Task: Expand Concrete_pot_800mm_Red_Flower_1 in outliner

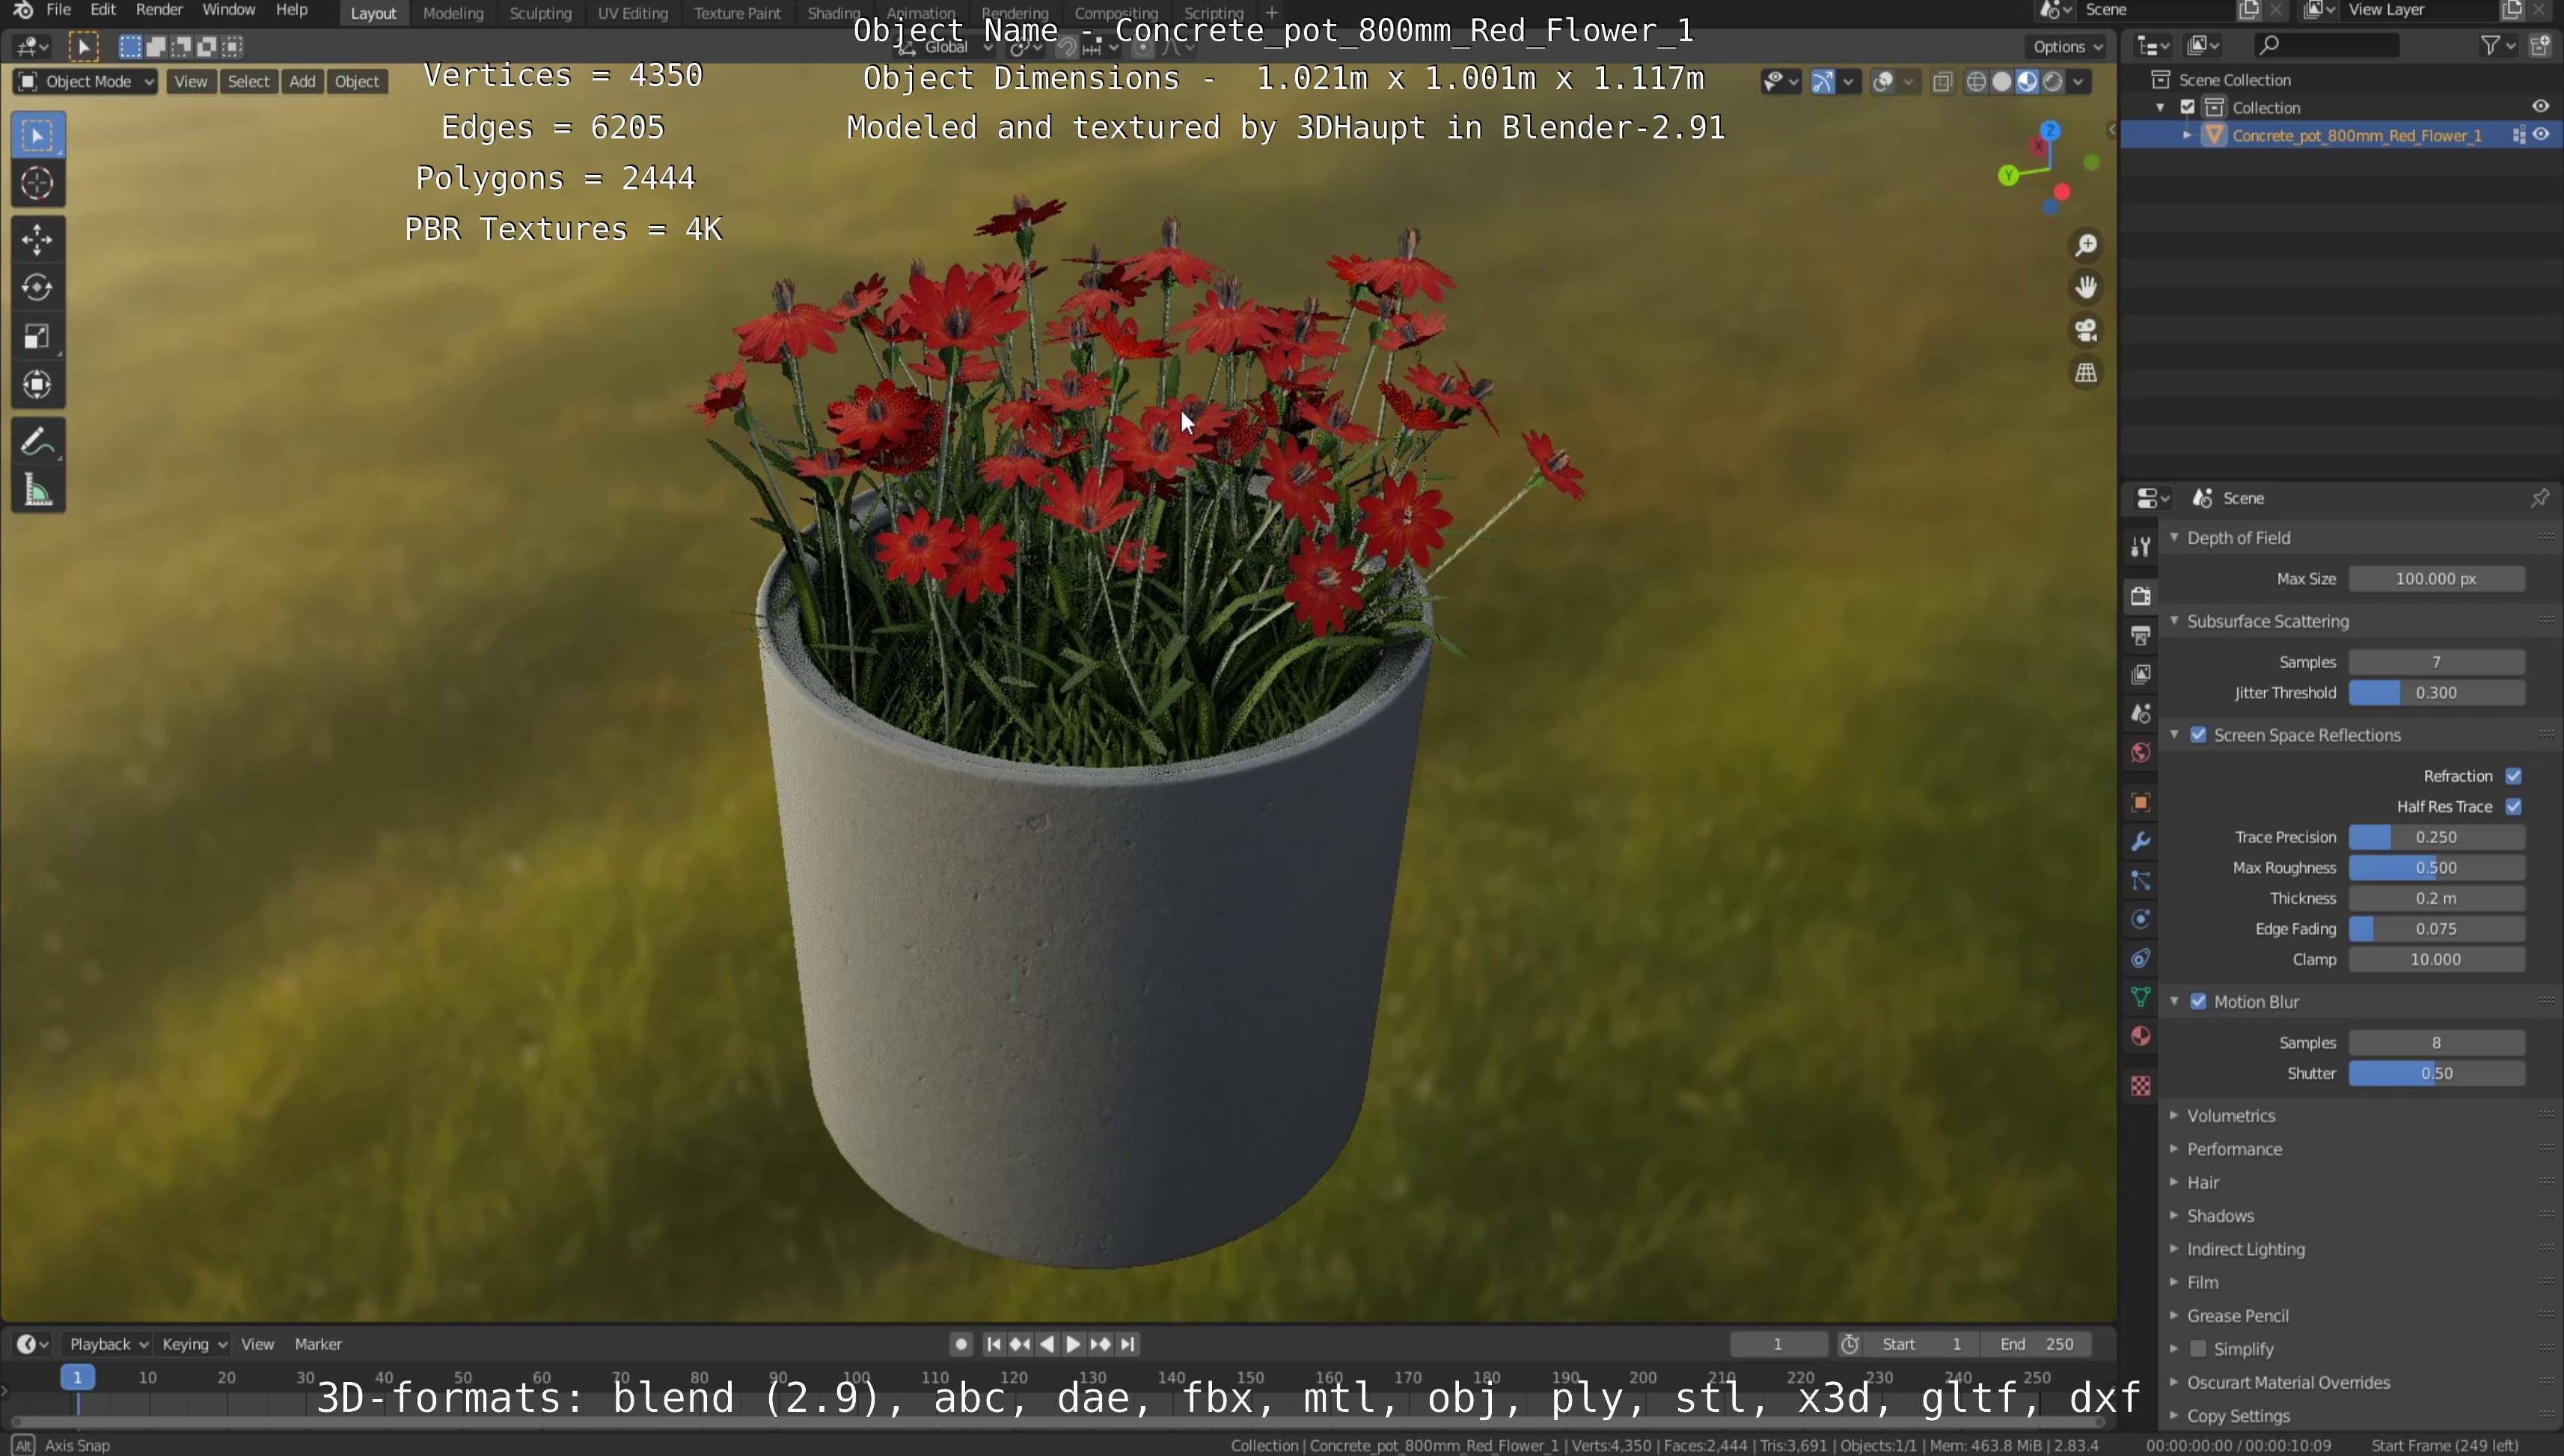Action: click(2186, 135)
